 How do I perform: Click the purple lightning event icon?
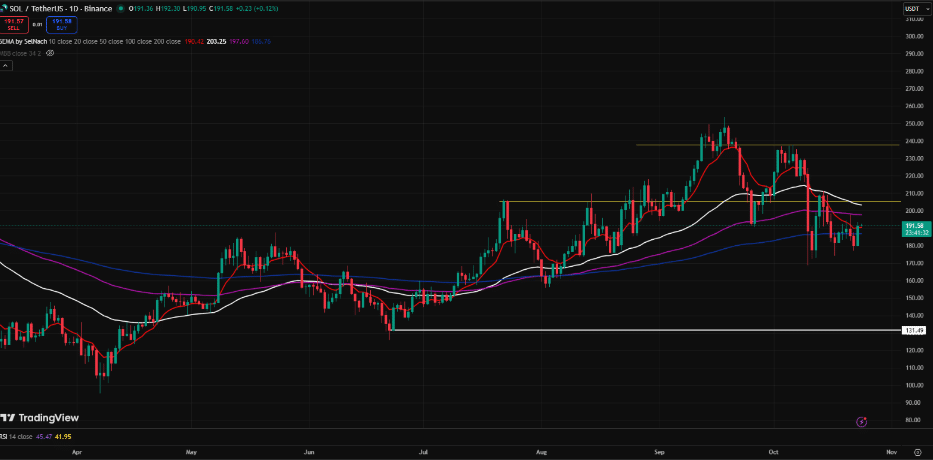[x=861, y=422]
